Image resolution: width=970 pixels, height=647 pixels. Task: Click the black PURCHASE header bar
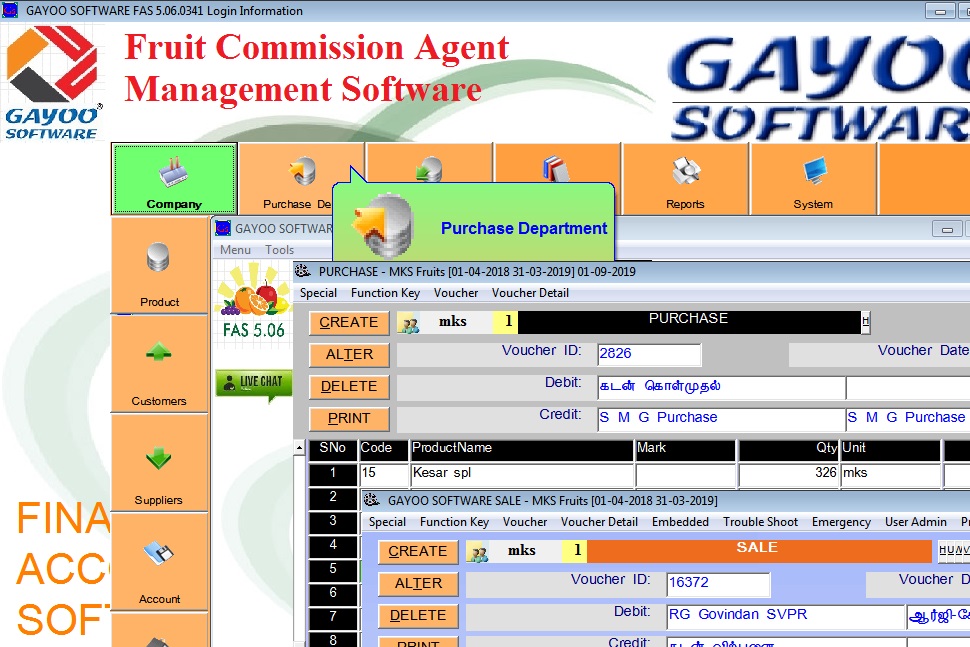pyautogui.click(x=689, y=322)
